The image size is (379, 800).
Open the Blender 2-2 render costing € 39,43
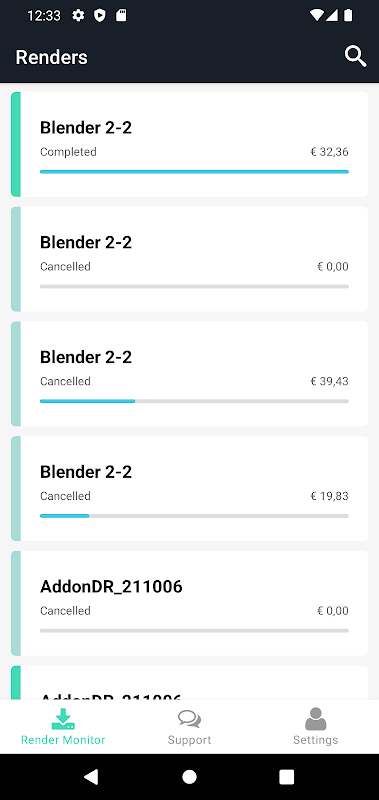point(189,374)
